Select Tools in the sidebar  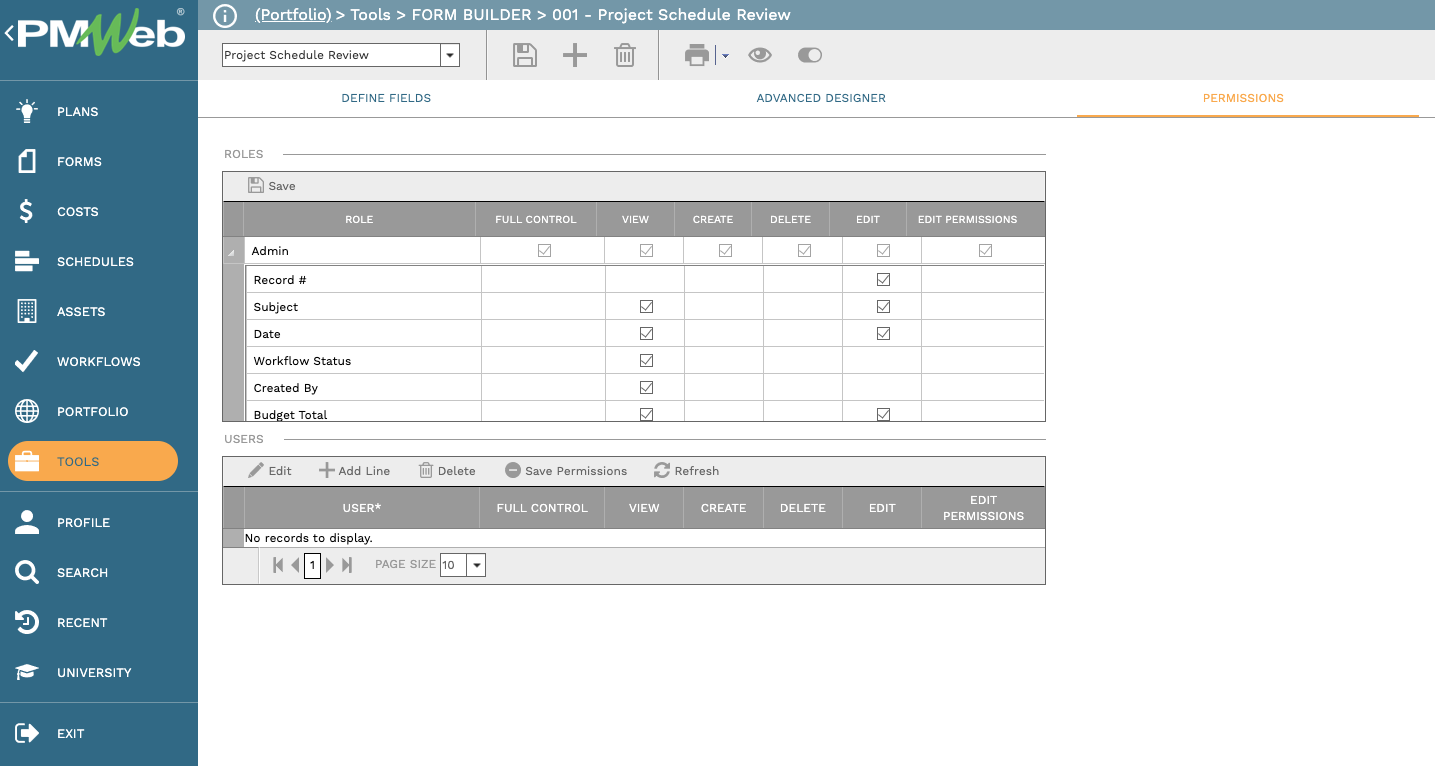(x=93, y=461)
